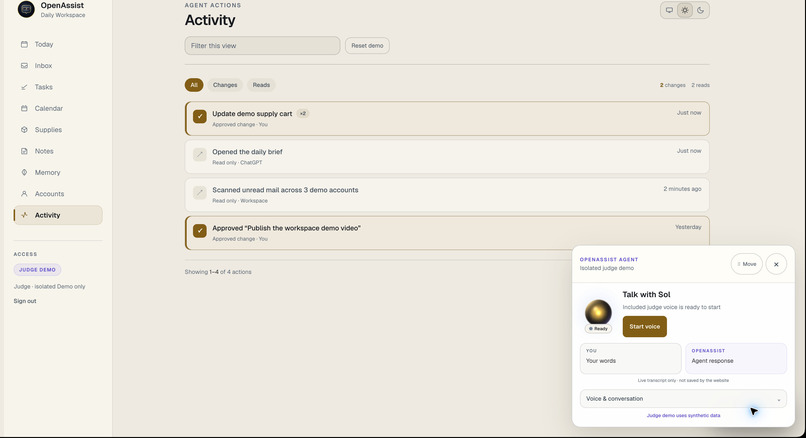Click the Sol golden orb avatar

click(598, 312)
